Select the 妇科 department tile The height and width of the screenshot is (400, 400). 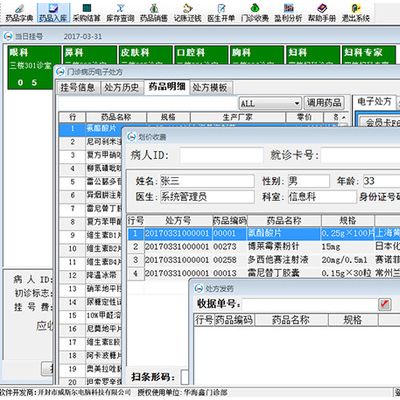click(x=313, y=55)
